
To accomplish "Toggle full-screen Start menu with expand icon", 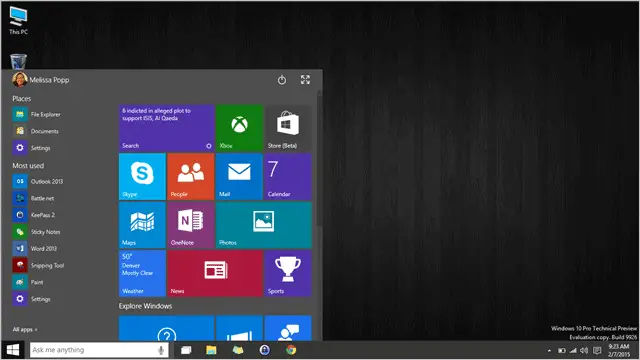I will point(305,80).
